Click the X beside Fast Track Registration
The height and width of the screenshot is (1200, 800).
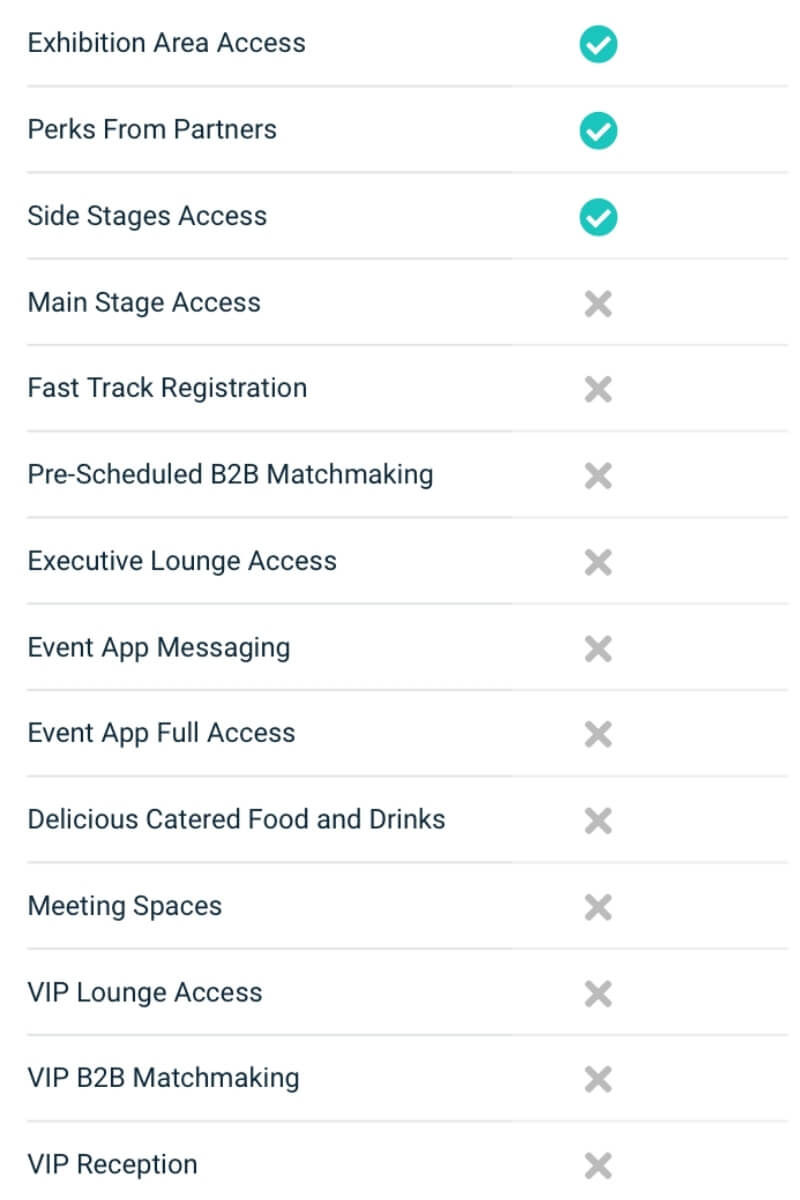point(598,389)
